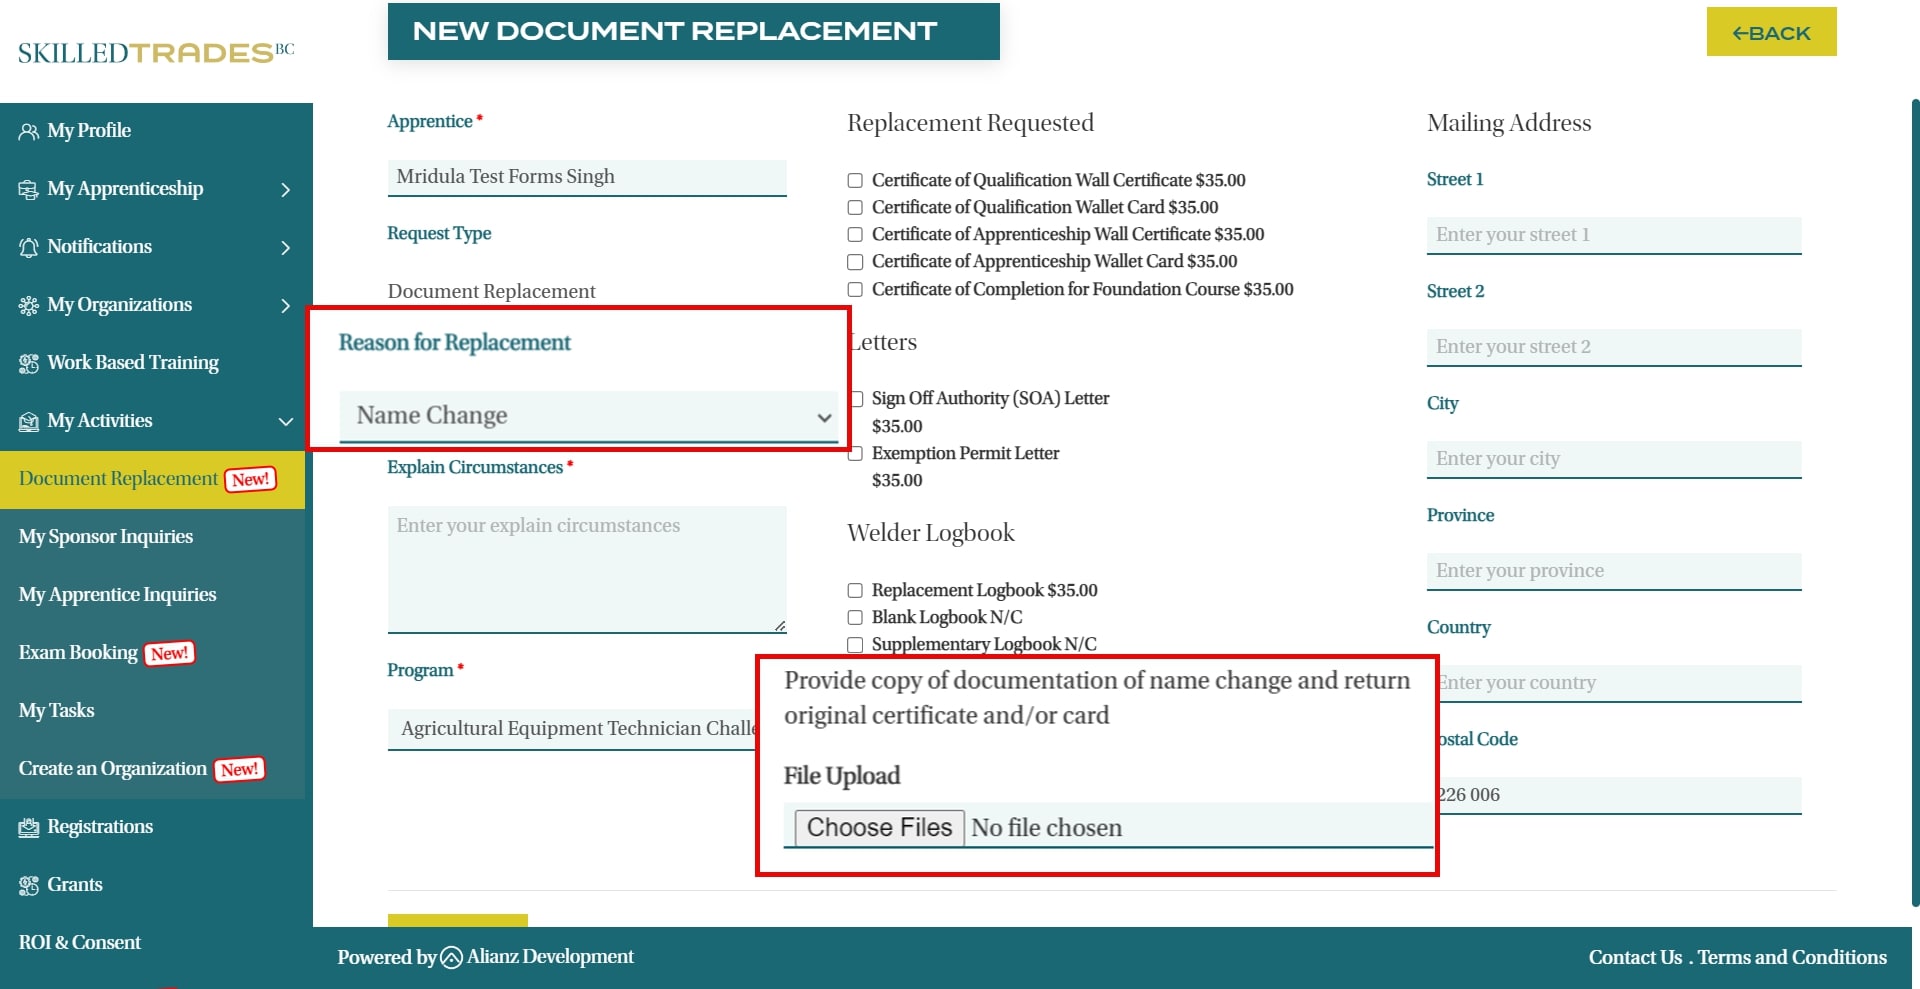Viewport: 1920px width, 989px height.
Task: Click the Choose Files upload button
Action: 879,828
